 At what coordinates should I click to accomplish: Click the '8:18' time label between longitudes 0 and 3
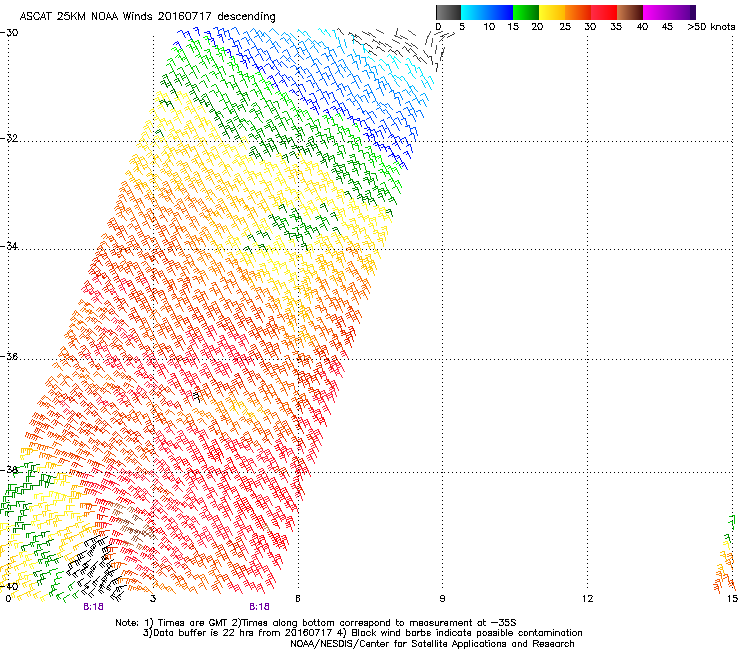tap(93, 607)
